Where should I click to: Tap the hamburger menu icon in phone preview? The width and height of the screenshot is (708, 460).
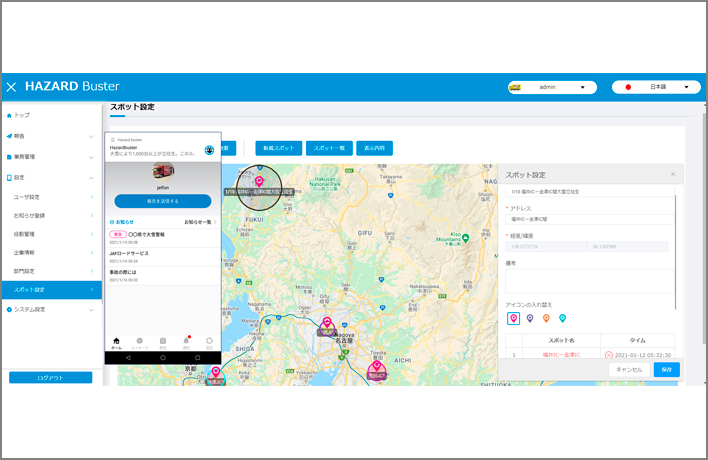point(113,140)
